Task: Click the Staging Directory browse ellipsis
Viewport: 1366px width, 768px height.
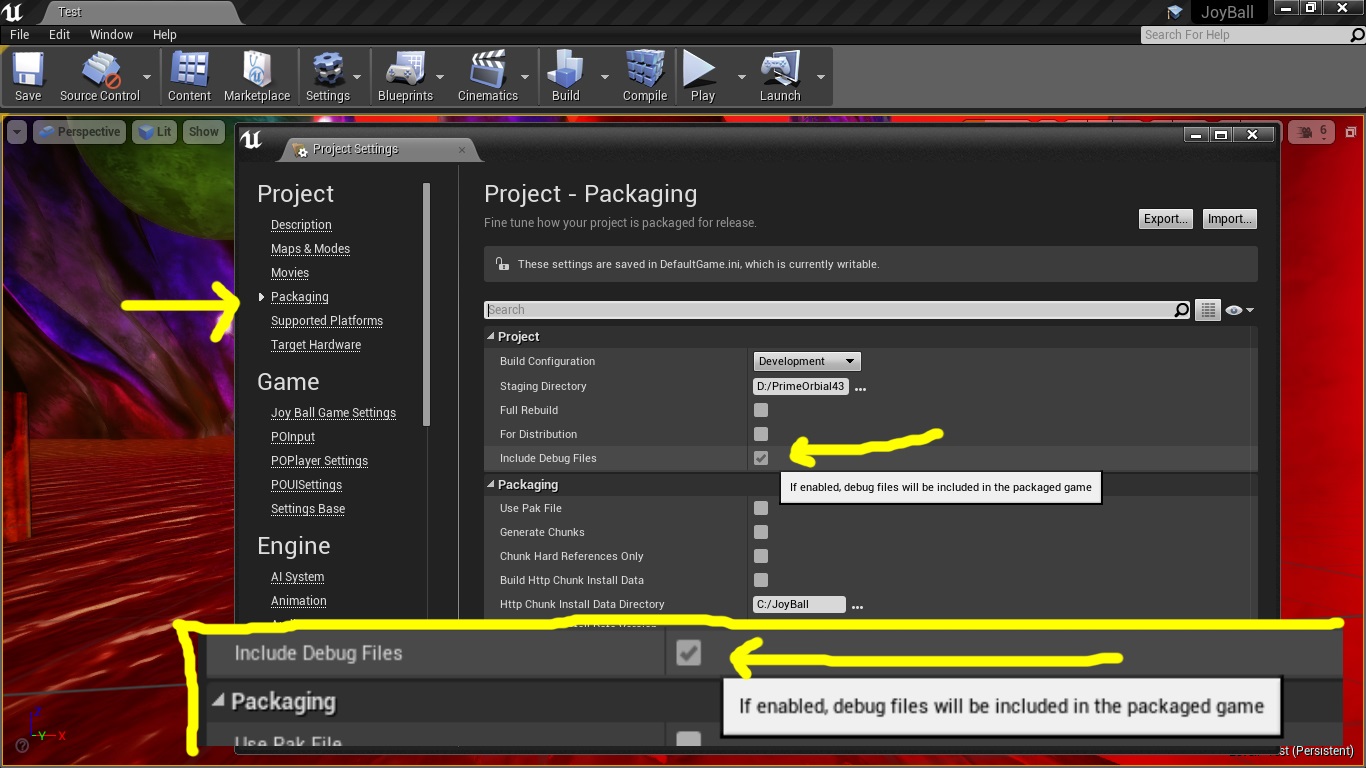Action: click(x=860, y=389)
